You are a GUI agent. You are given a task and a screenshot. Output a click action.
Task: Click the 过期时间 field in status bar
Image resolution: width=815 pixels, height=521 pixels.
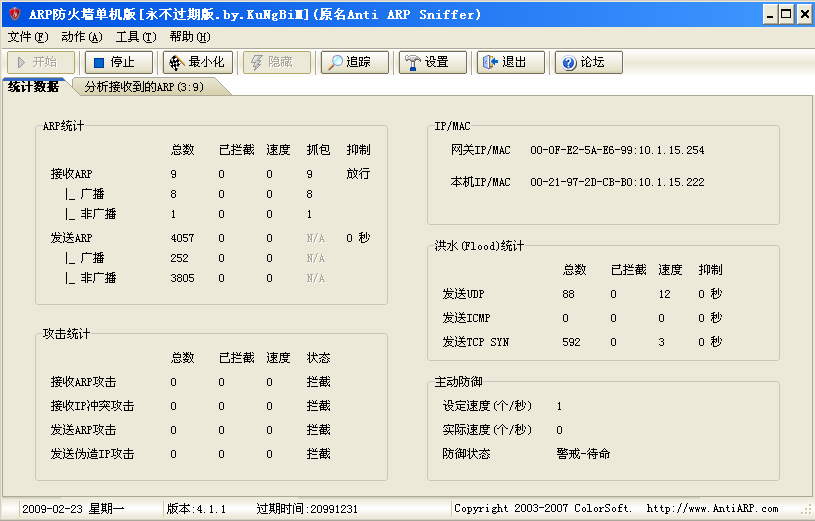point(306,509)
